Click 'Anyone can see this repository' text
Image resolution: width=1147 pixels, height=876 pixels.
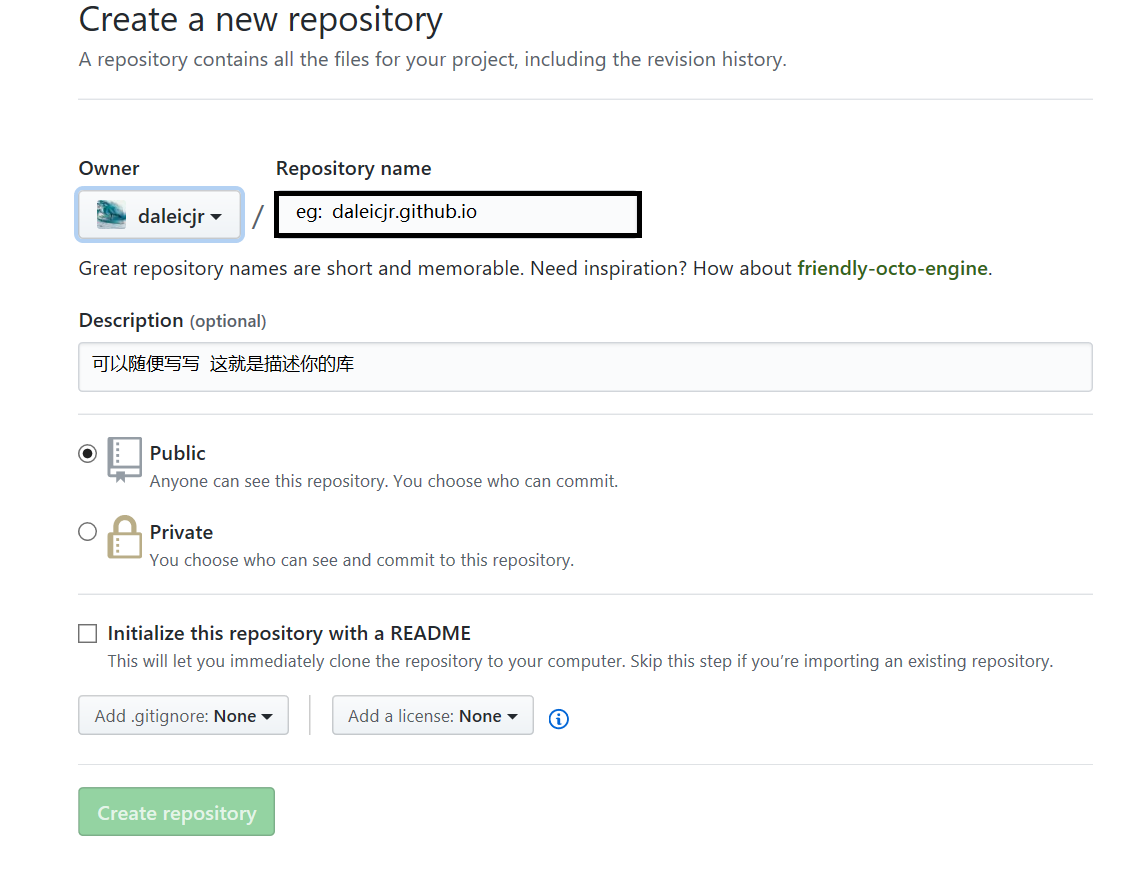point(384,481)
